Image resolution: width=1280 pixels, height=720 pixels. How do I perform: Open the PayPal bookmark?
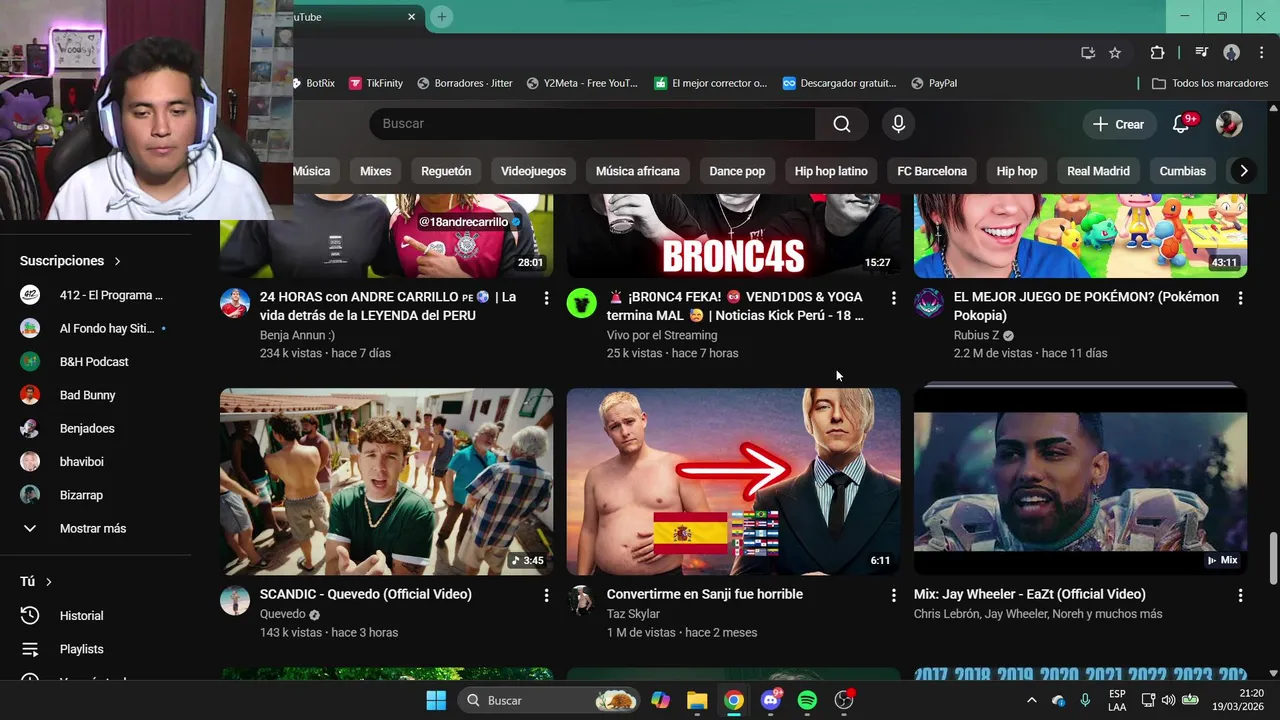click(x=934, y=83)
